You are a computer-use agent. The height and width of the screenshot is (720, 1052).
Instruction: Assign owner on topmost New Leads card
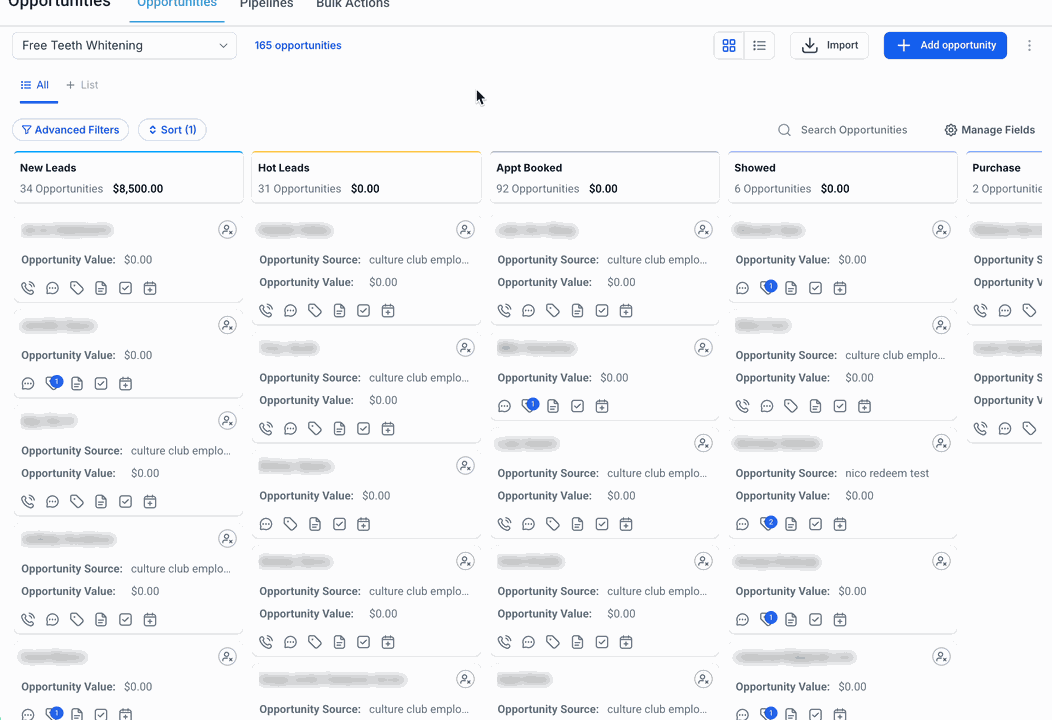[x=227, y=230]
